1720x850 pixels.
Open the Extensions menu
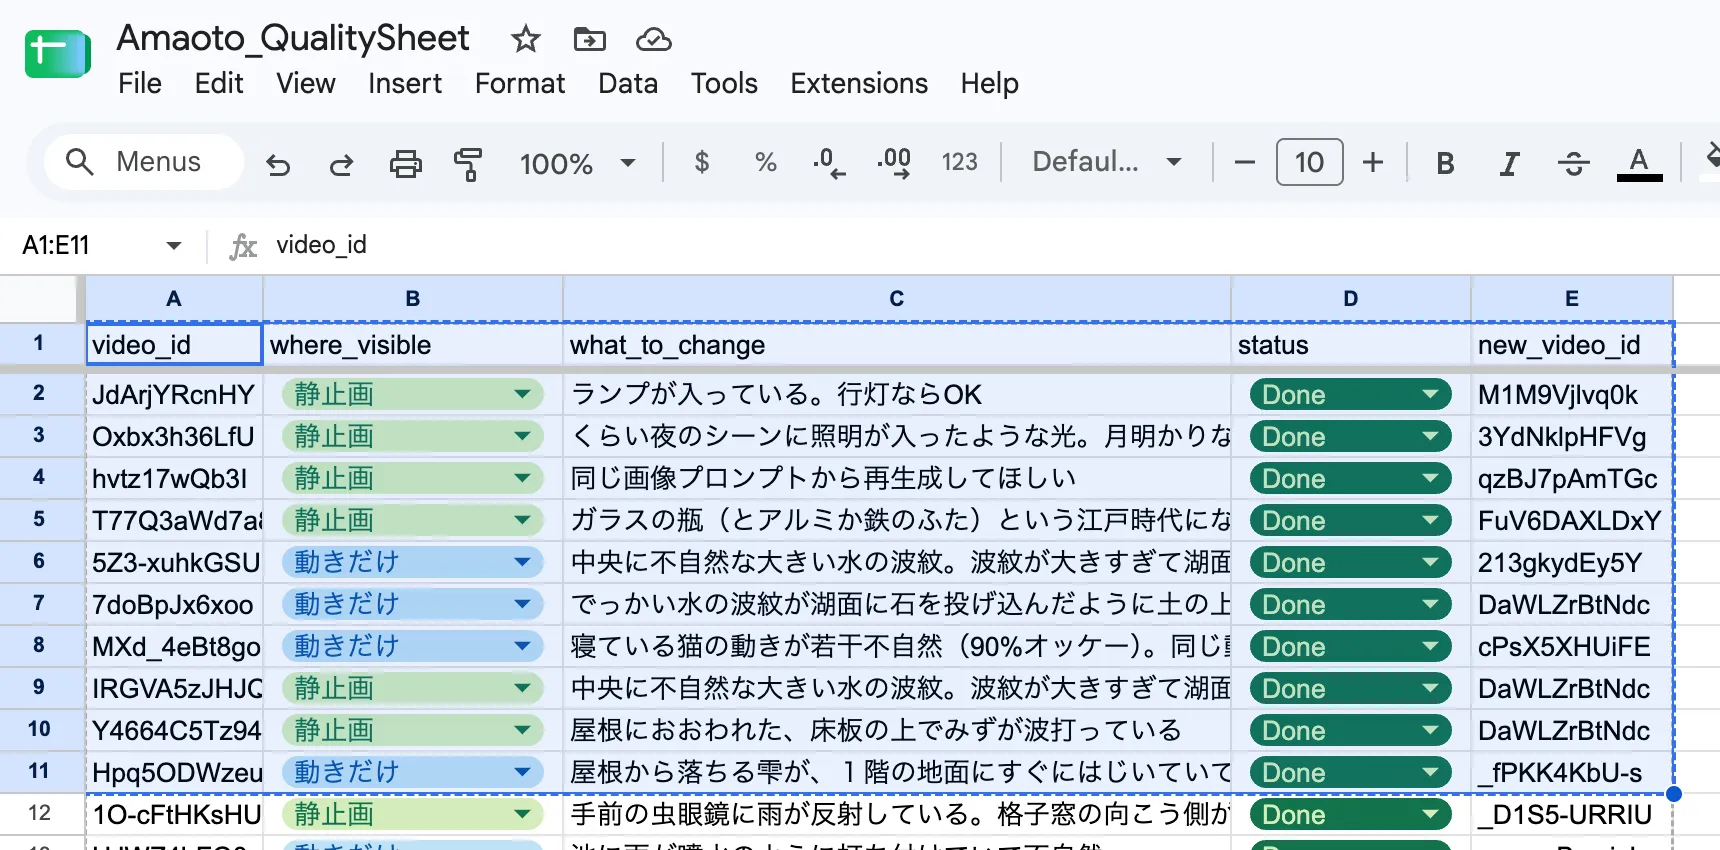[859, 83]
